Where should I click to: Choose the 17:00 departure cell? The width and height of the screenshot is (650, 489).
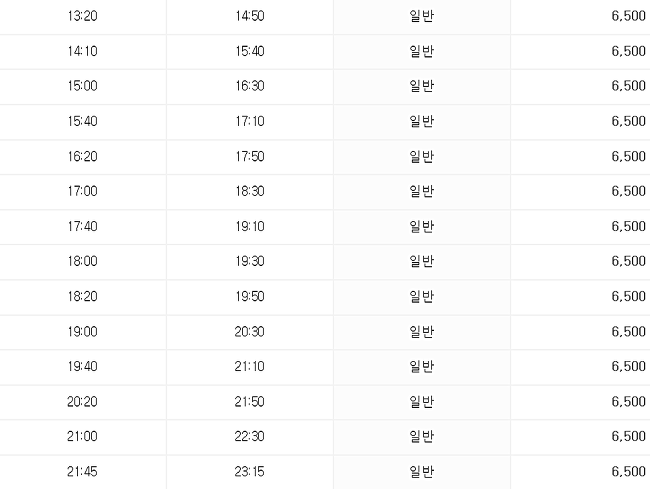point(82,191)
